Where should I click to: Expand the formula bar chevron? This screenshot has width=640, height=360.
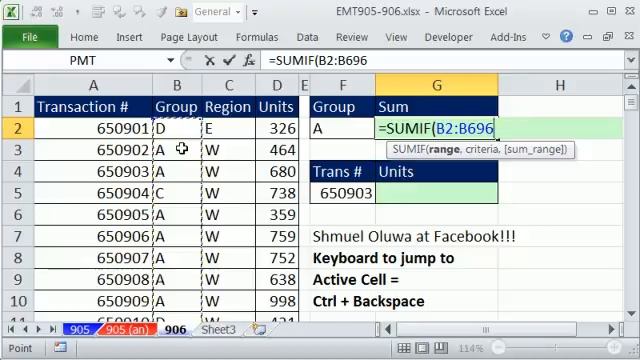(631, 60)
